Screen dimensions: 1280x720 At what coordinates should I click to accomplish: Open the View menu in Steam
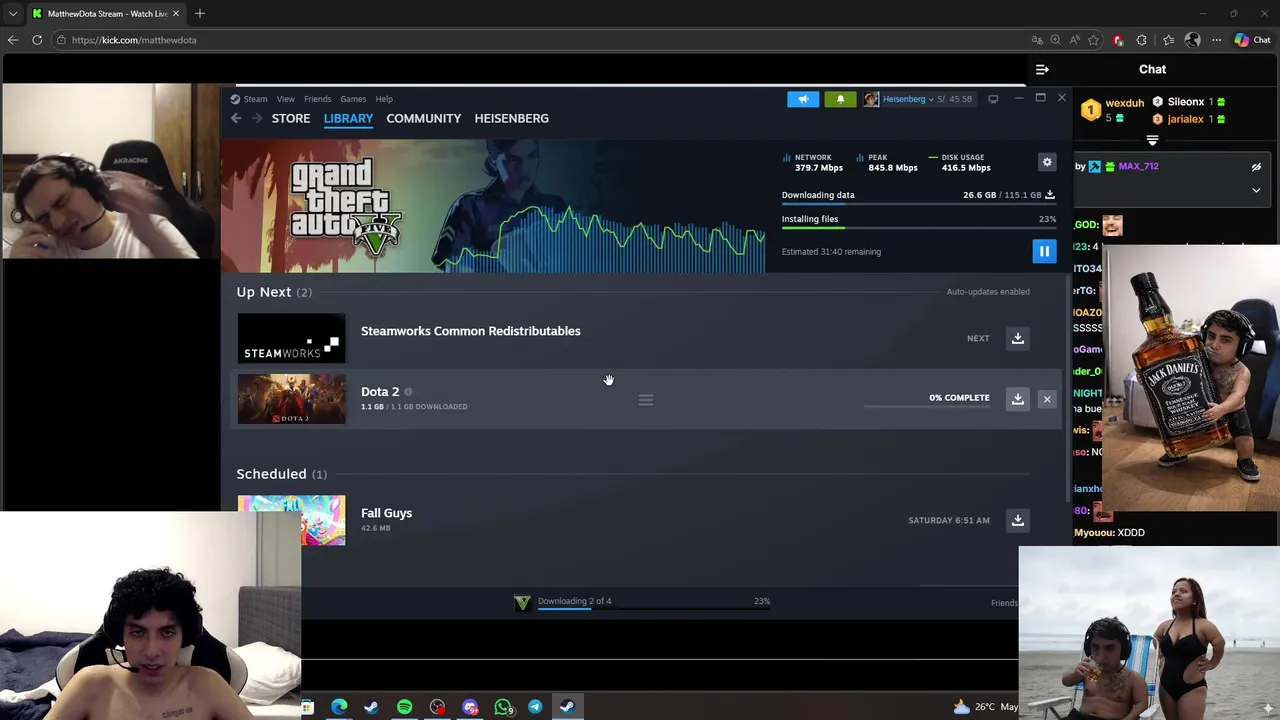click(286, 99)
